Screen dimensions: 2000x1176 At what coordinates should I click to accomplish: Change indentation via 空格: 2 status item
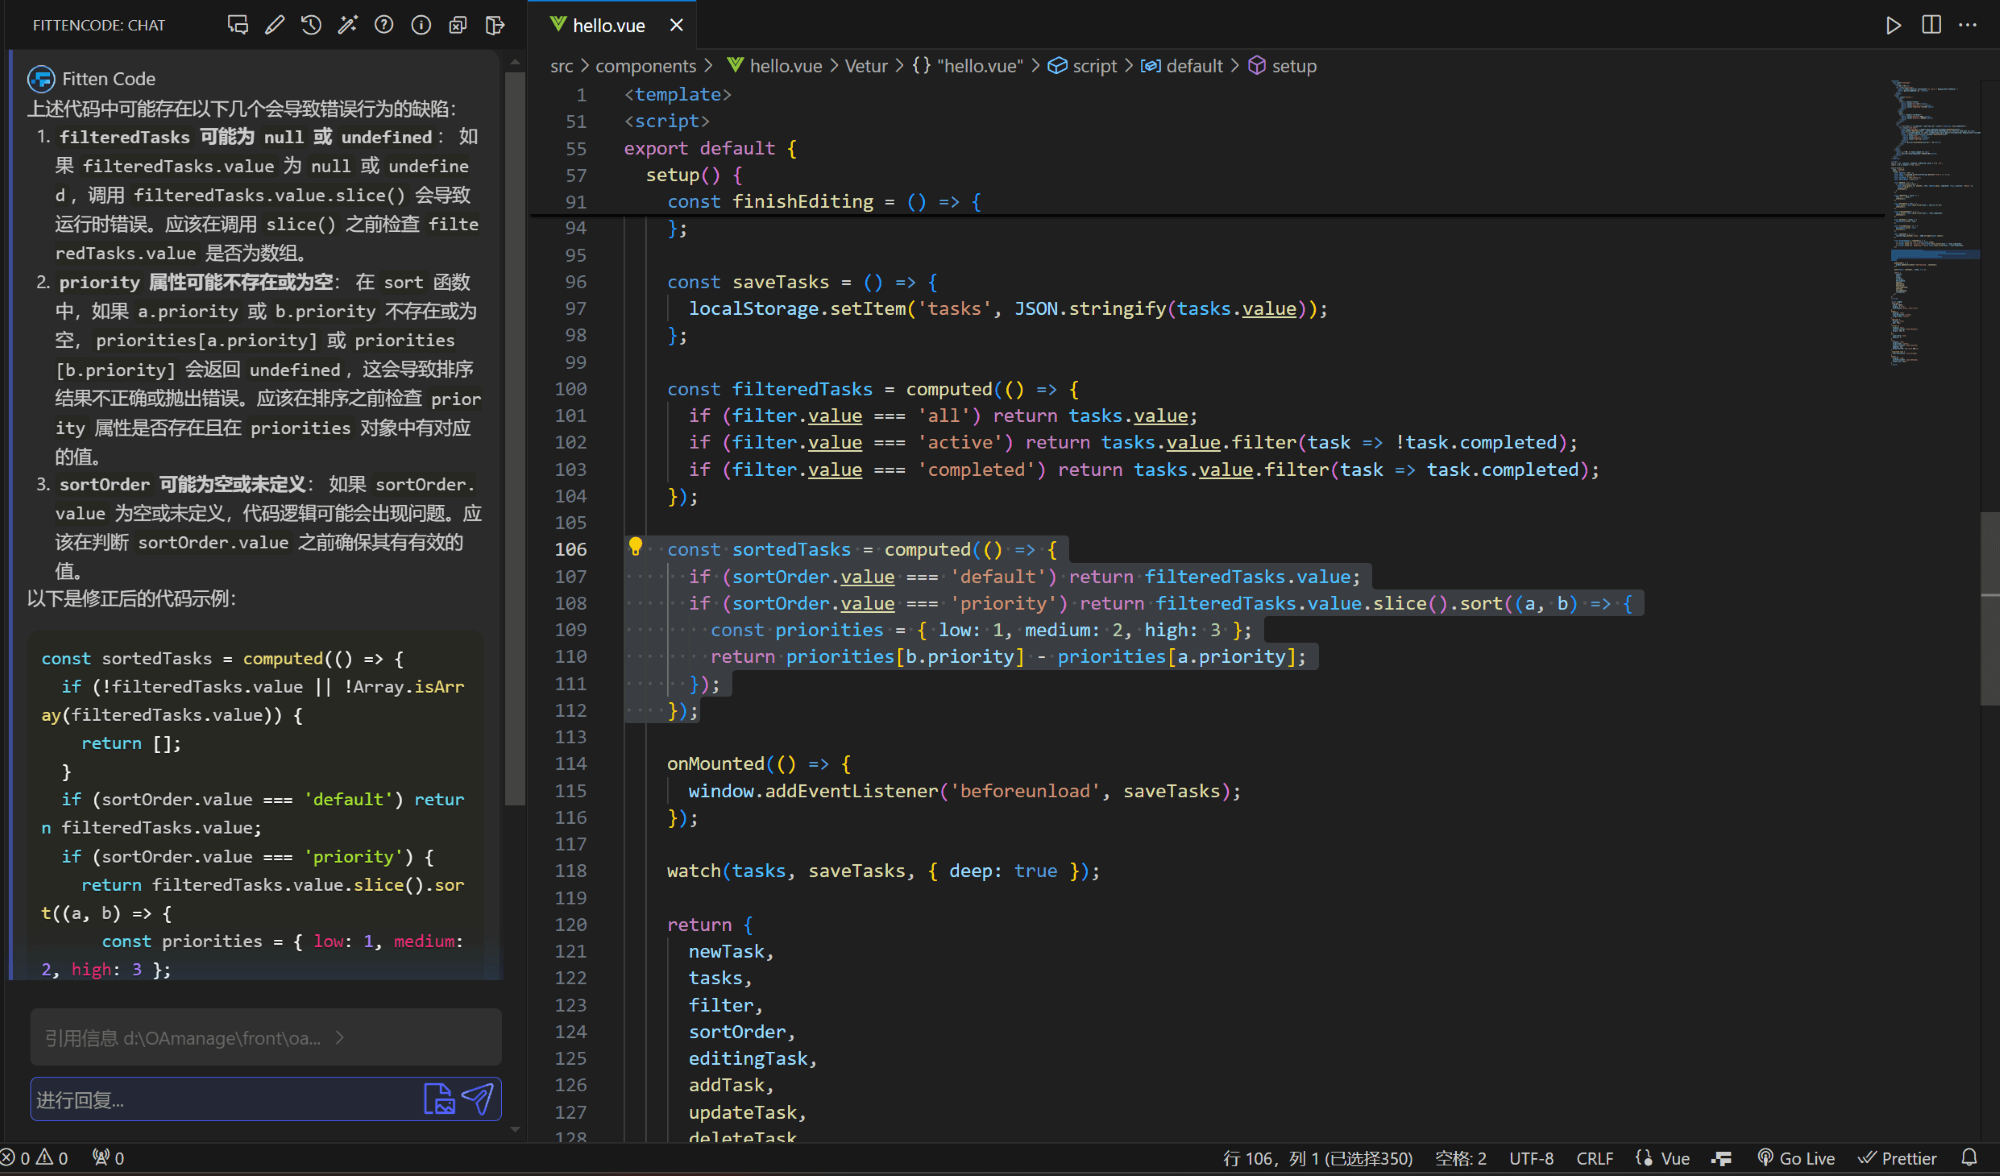(1460, 1158)
